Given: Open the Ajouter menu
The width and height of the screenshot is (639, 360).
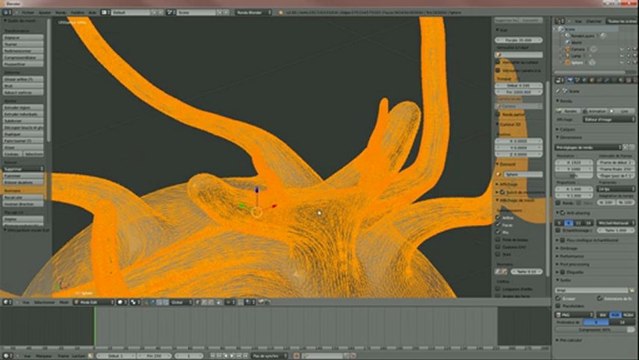Looking at the screenshot, I should click(44, 13).
